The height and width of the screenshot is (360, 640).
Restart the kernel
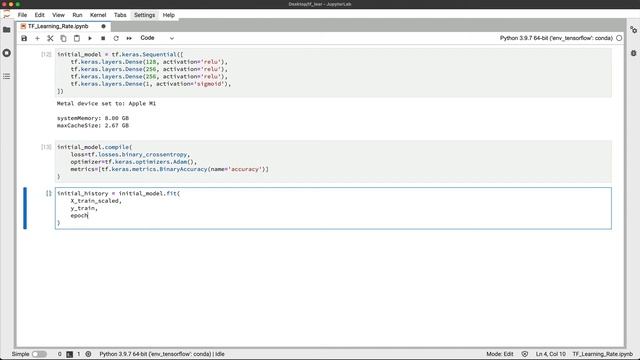click(116, 38)
